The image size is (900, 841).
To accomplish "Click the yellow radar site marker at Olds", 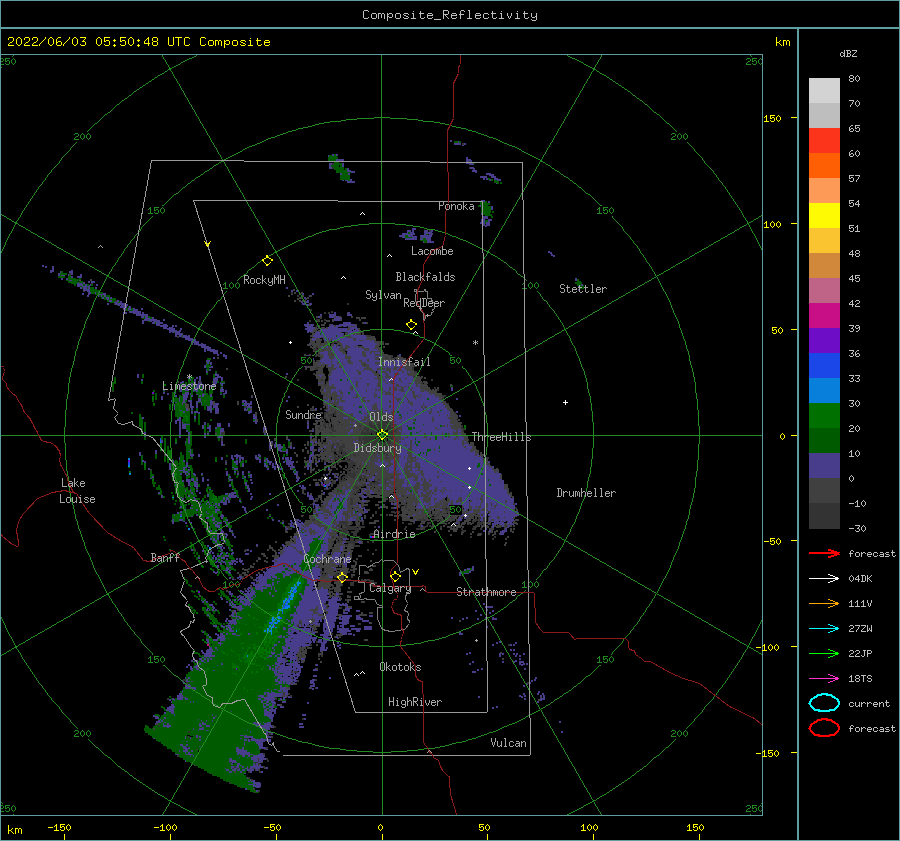I will (x=382, y=435).
